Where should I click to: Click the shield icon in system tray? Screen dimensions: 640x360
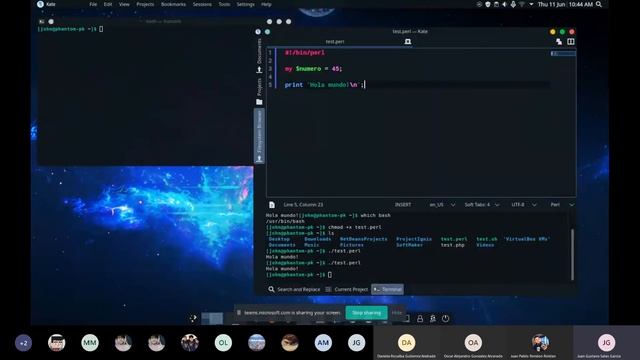488,4
